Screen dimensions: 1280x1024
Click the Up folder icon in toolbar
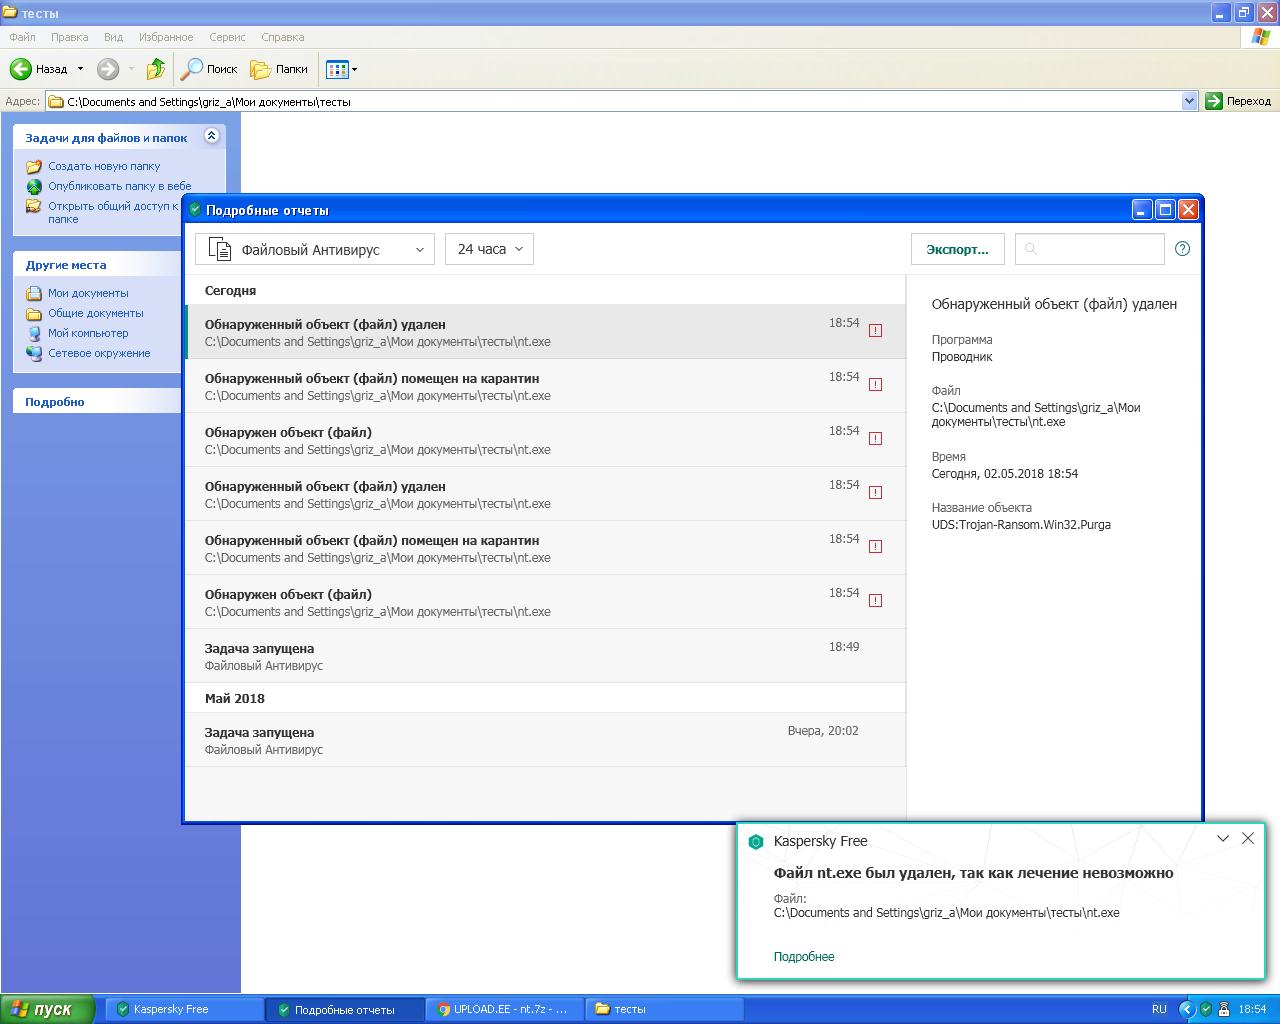pos(155,69)
